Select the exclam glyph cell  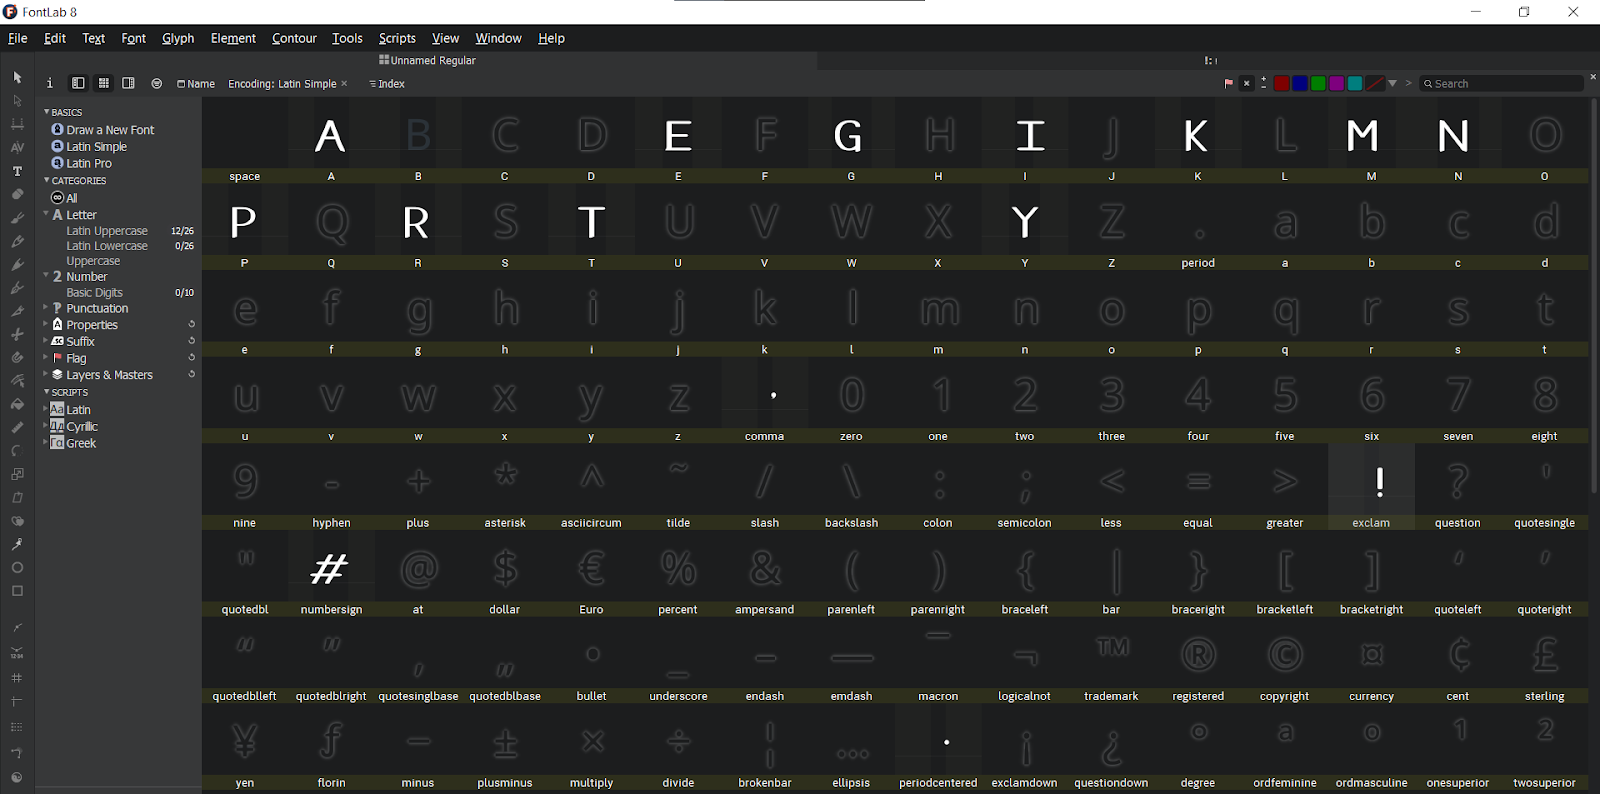pos(1371,487)
